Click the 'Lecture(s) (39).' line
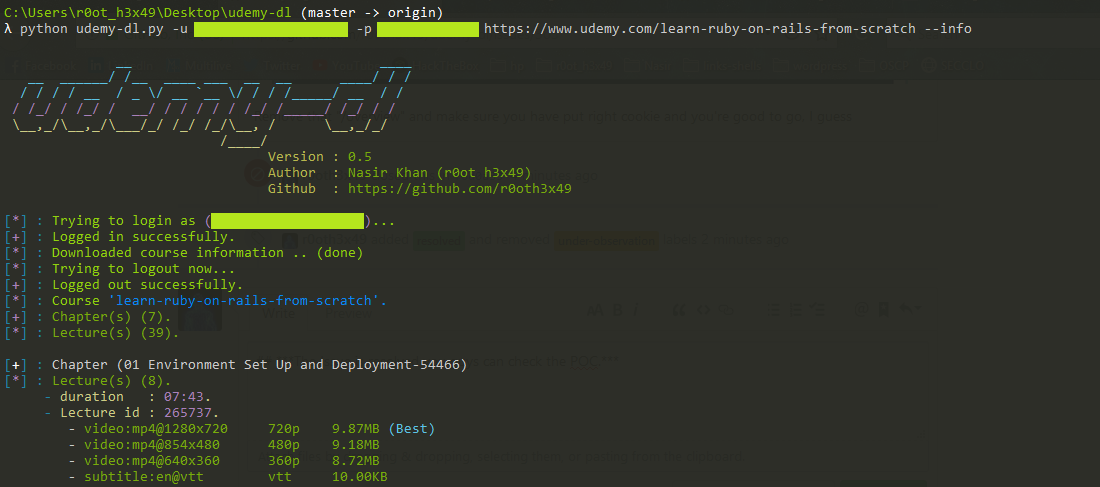Screen dimensions: 1100x487 point(116,333)
